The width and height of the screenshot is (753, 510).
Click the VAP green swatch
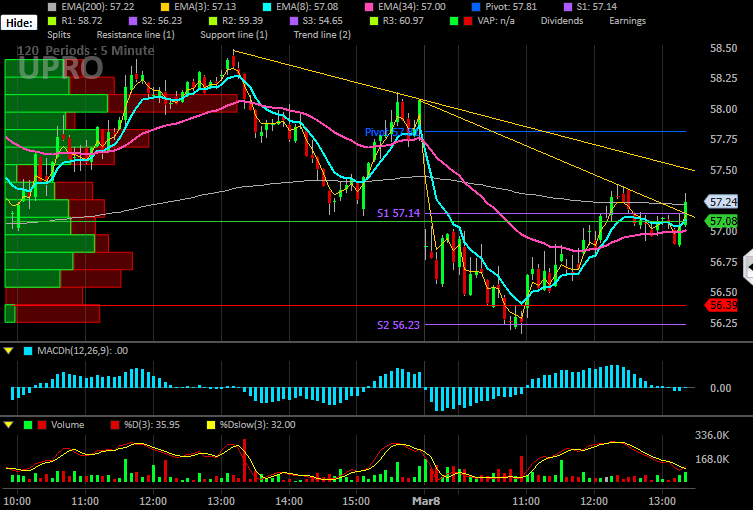pyautogui.click(x=454, y=21)
